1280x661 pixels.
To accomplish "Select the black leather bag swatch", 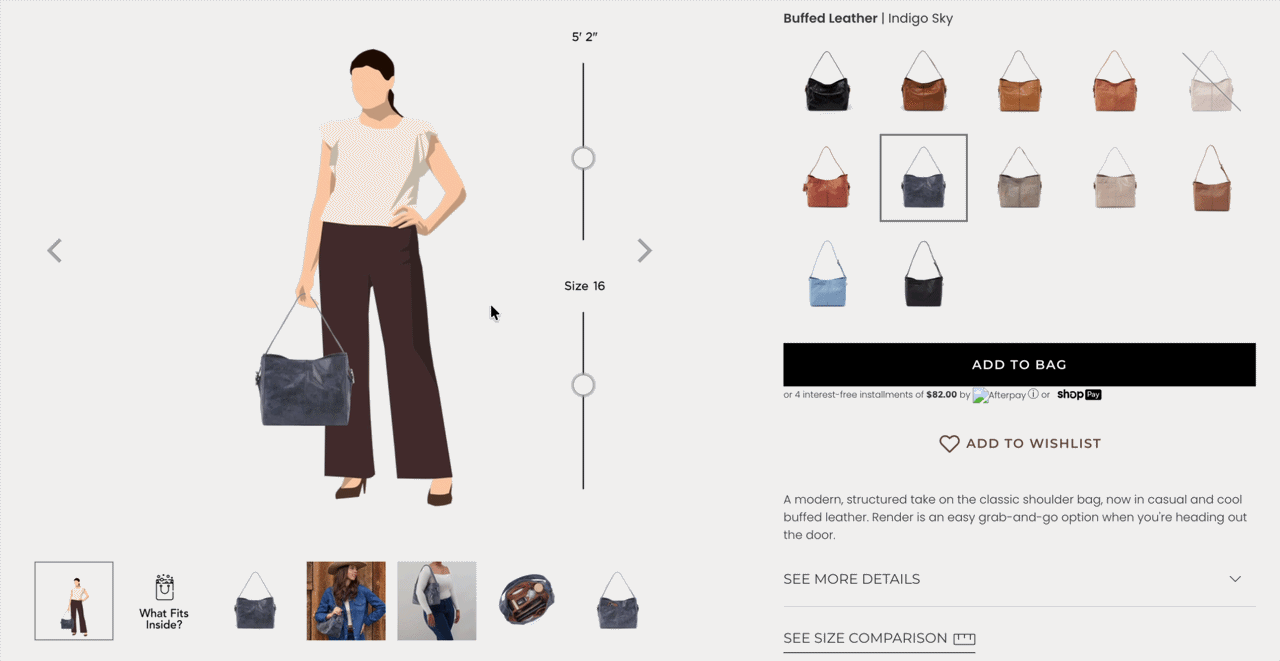I will coord(827,82).
